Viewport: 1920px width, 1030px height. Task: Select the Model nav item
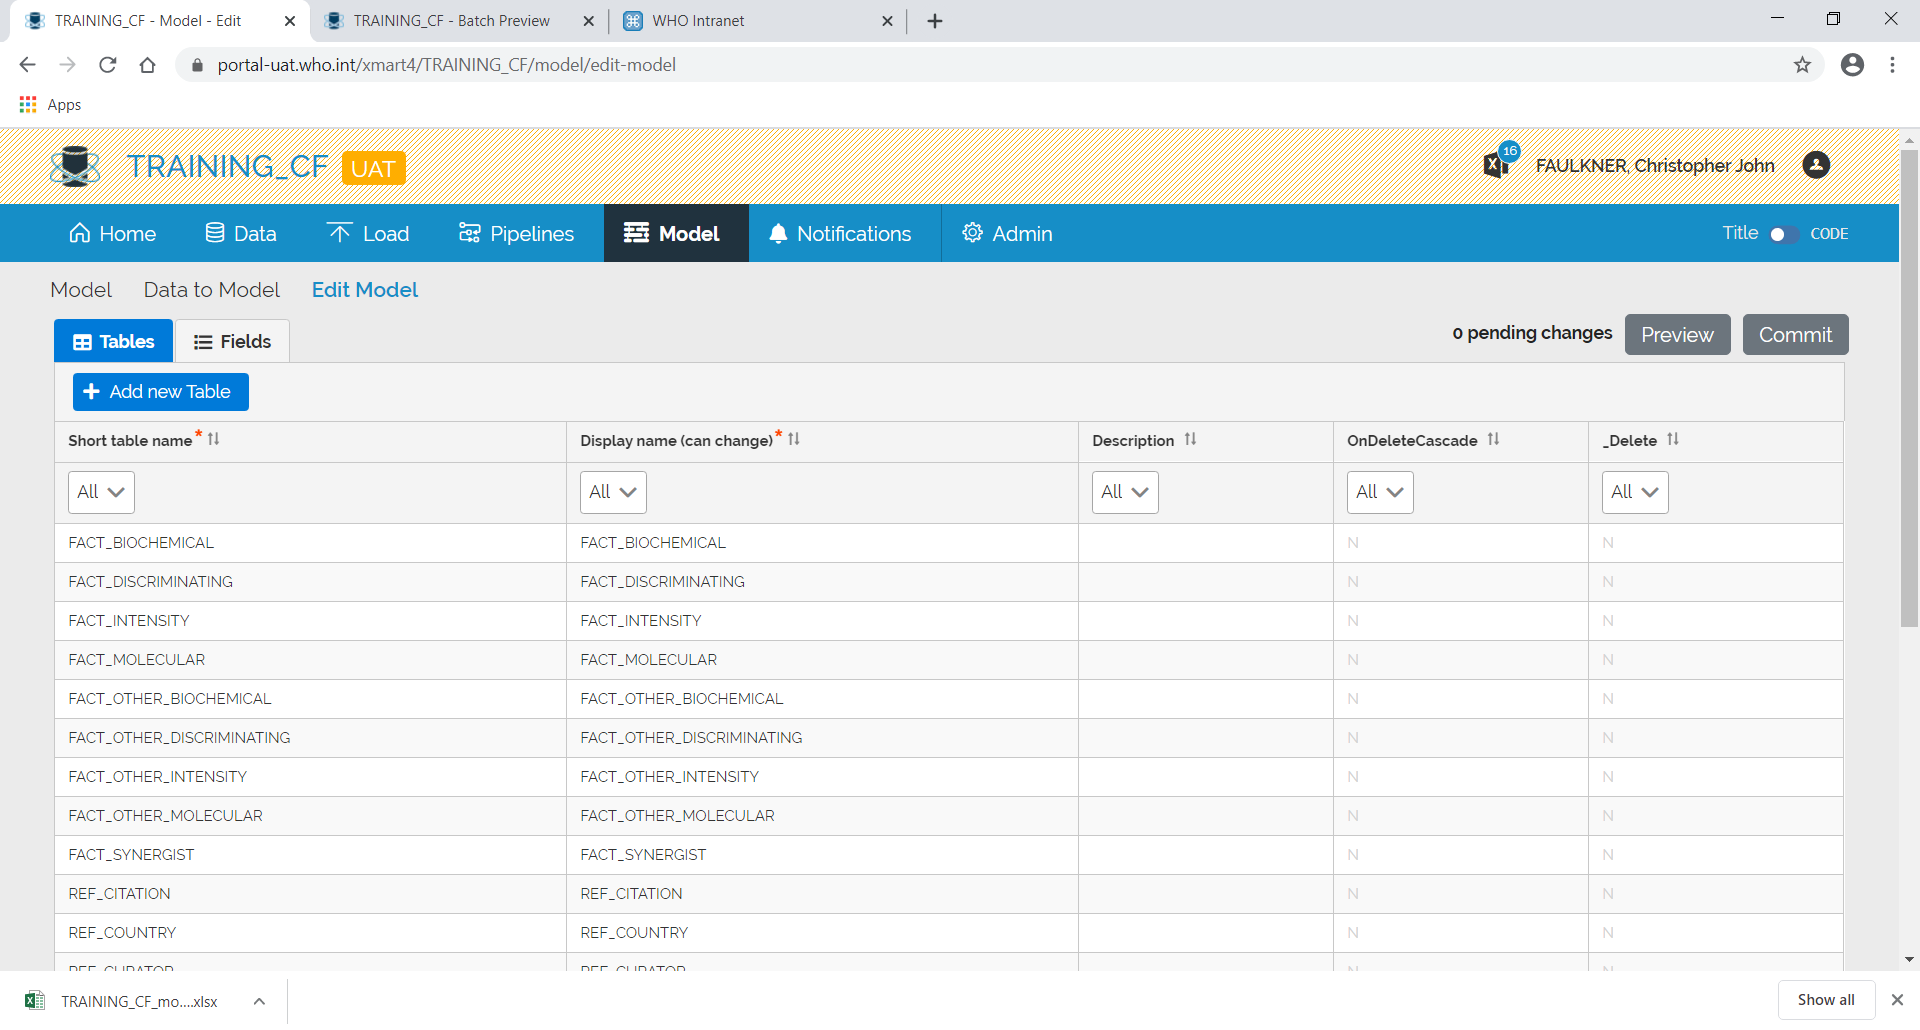[x=676, y=234]
